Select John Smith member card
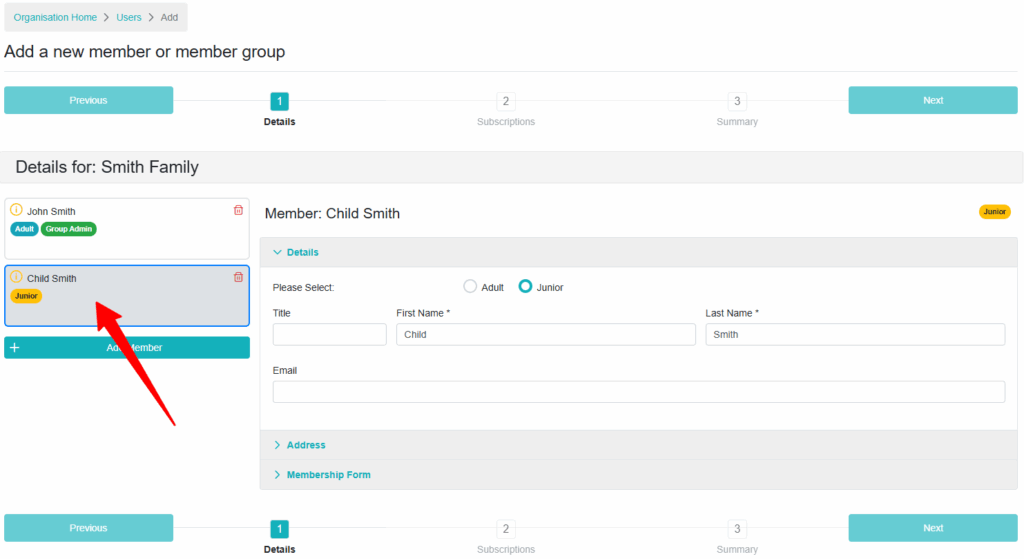Screen dimensions: 1024x559 (127, 229)
